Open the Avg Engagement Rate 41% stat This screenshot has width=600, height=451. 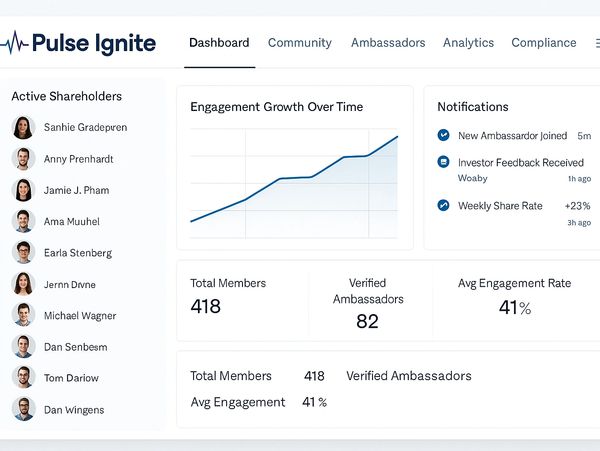514,298
